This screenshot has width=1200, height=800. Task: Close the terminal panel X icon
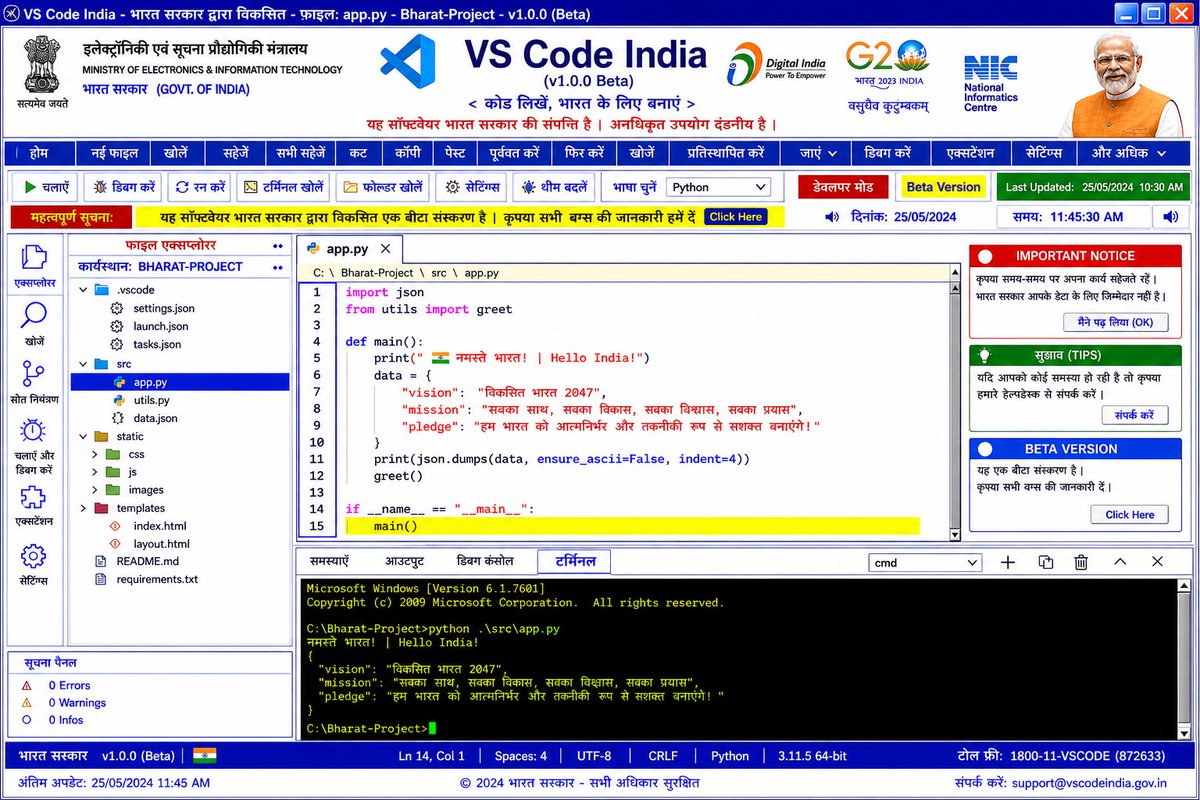(1157, 562)
